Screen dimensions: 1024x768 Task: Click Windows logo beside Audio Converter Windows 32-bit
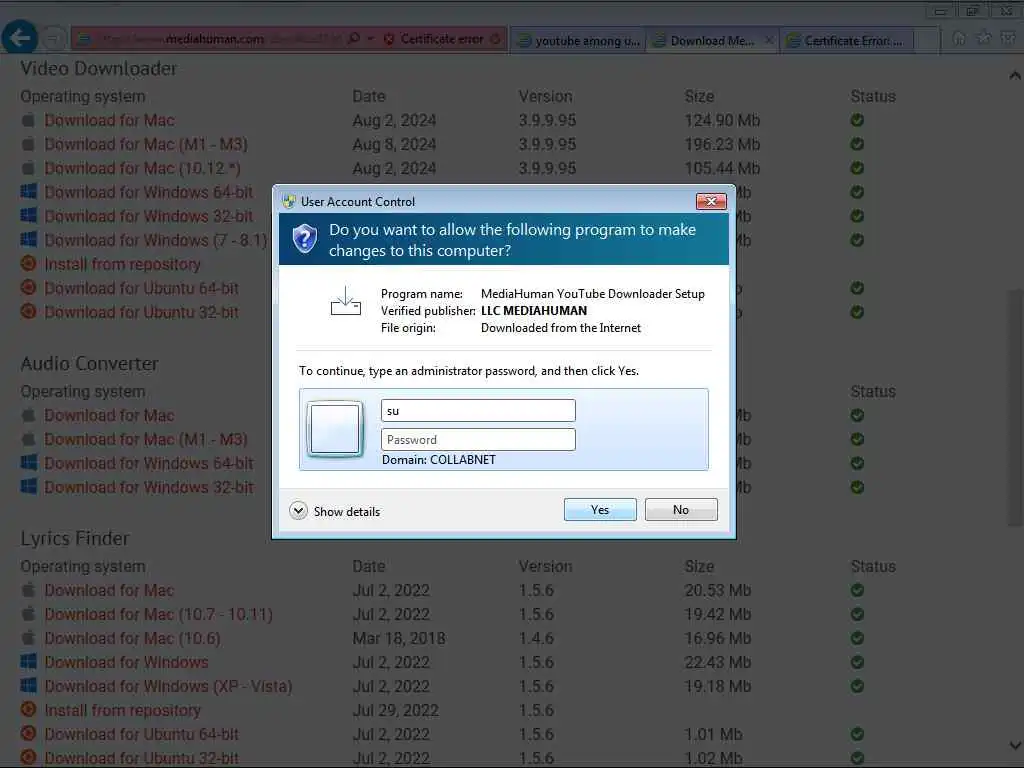(28, 487)
